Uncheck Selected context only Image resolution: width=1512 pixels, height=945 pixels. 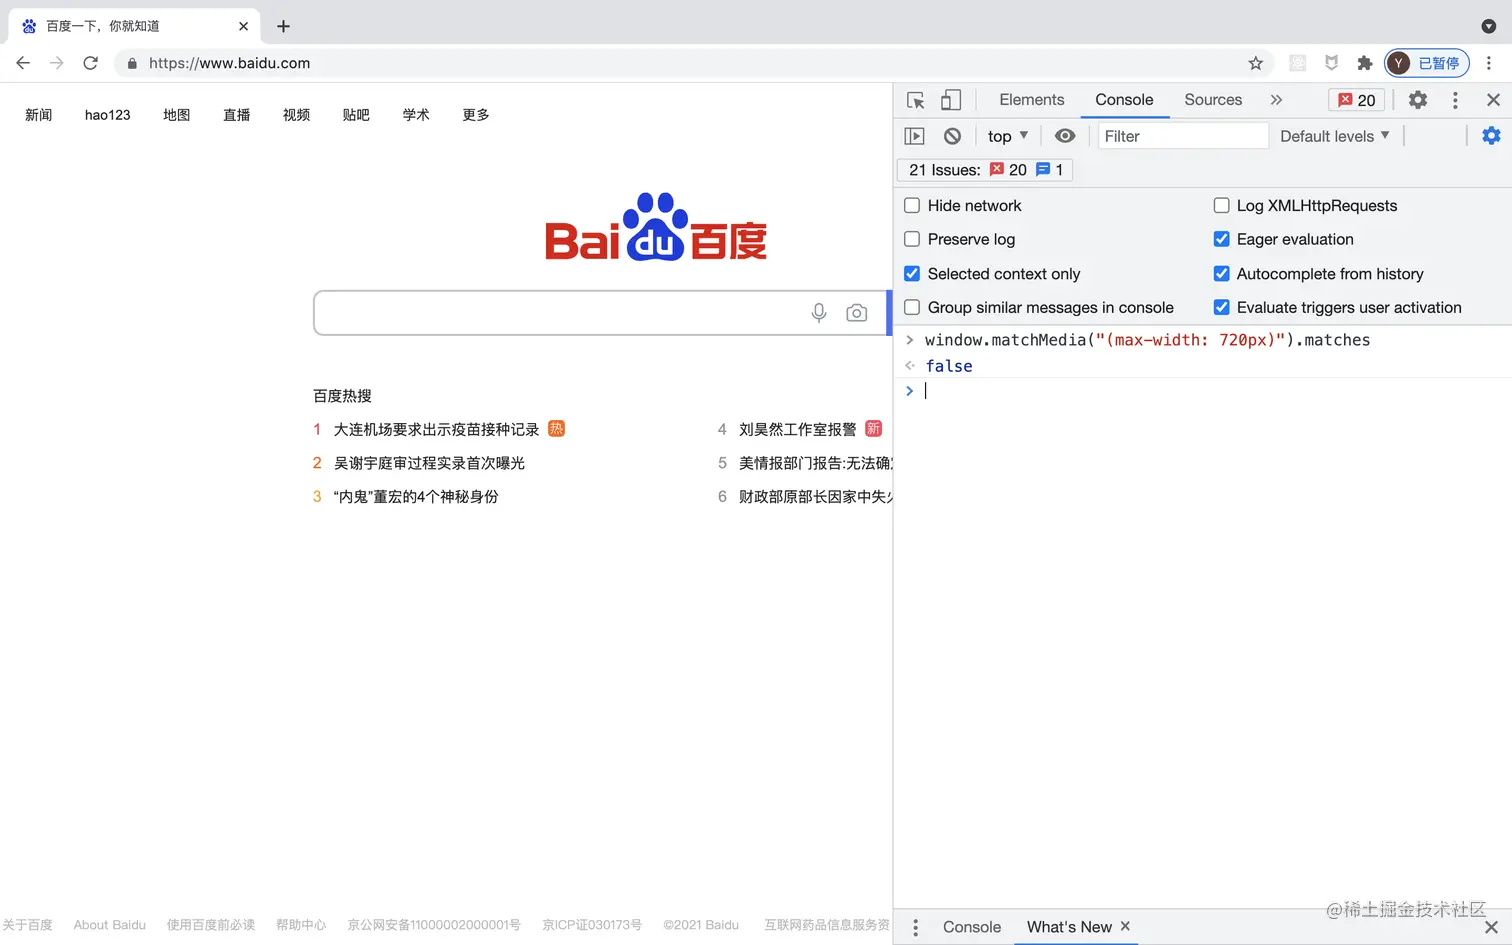(x=912, y=274)
